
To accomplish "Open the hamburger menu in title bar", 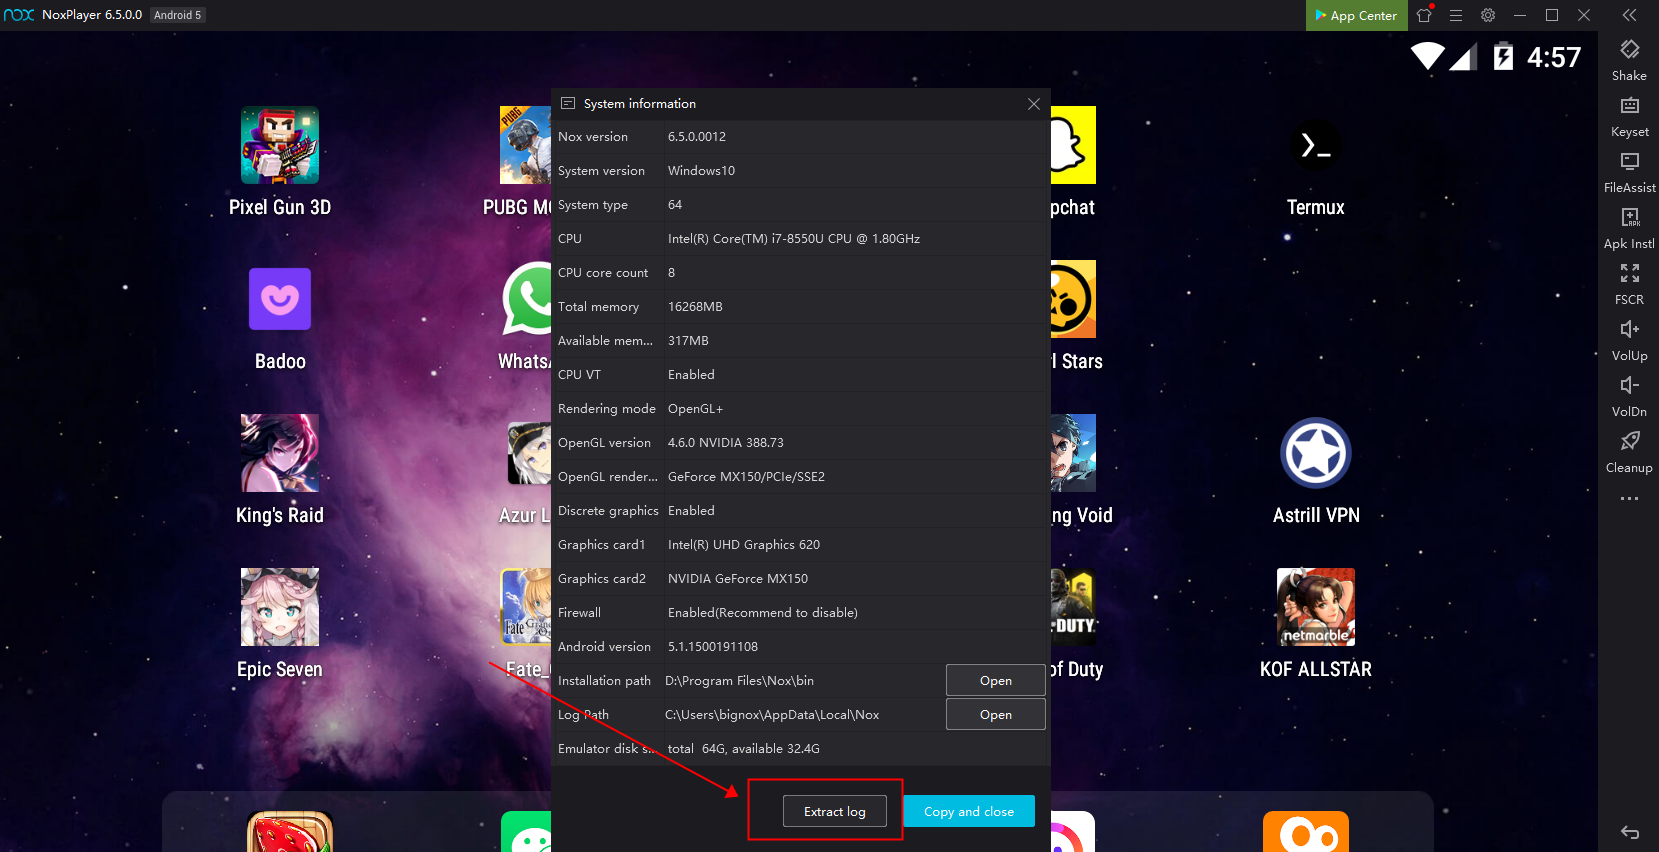I will (x=1456, y=15).
